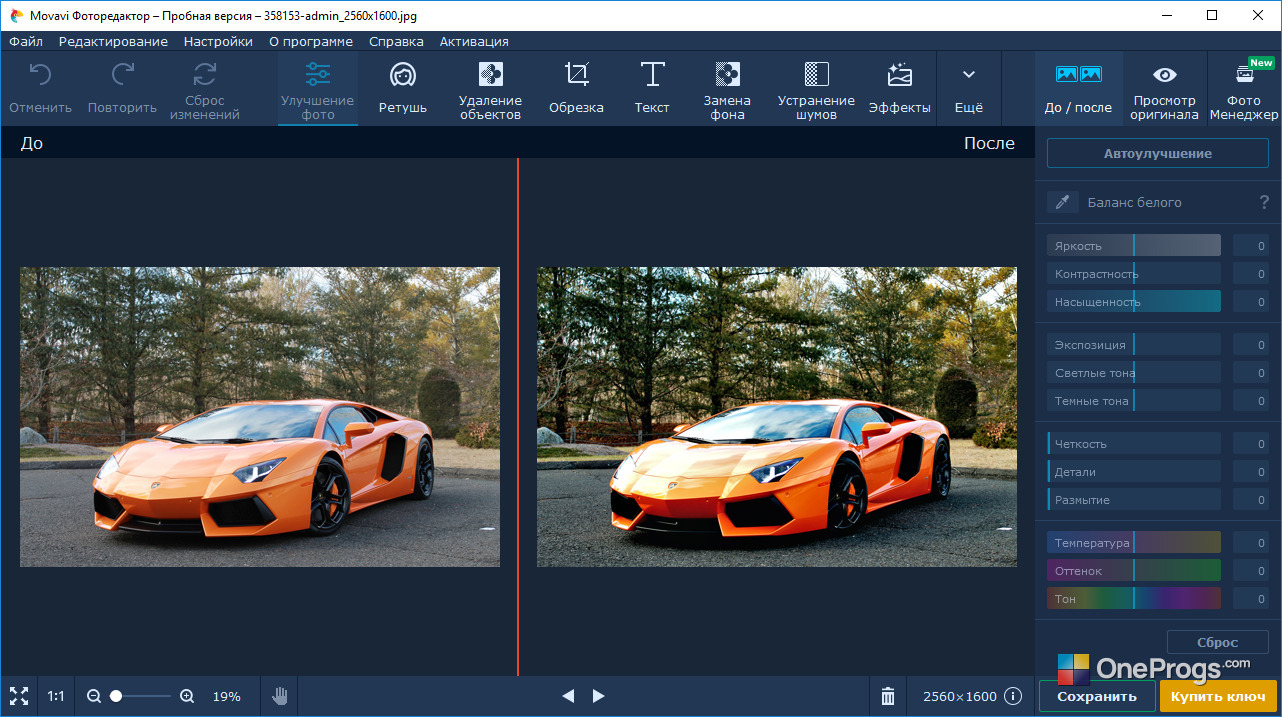Viewport: 1282px width, 717px height.
Task: Open the Настройки menu
Action: click(x=218, y=41)
